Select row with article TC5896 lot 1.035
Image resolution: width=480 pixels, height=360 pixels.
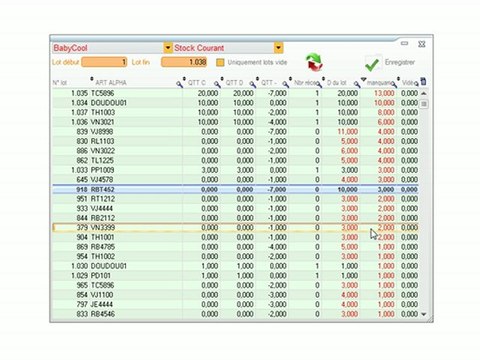click(235, 93)
